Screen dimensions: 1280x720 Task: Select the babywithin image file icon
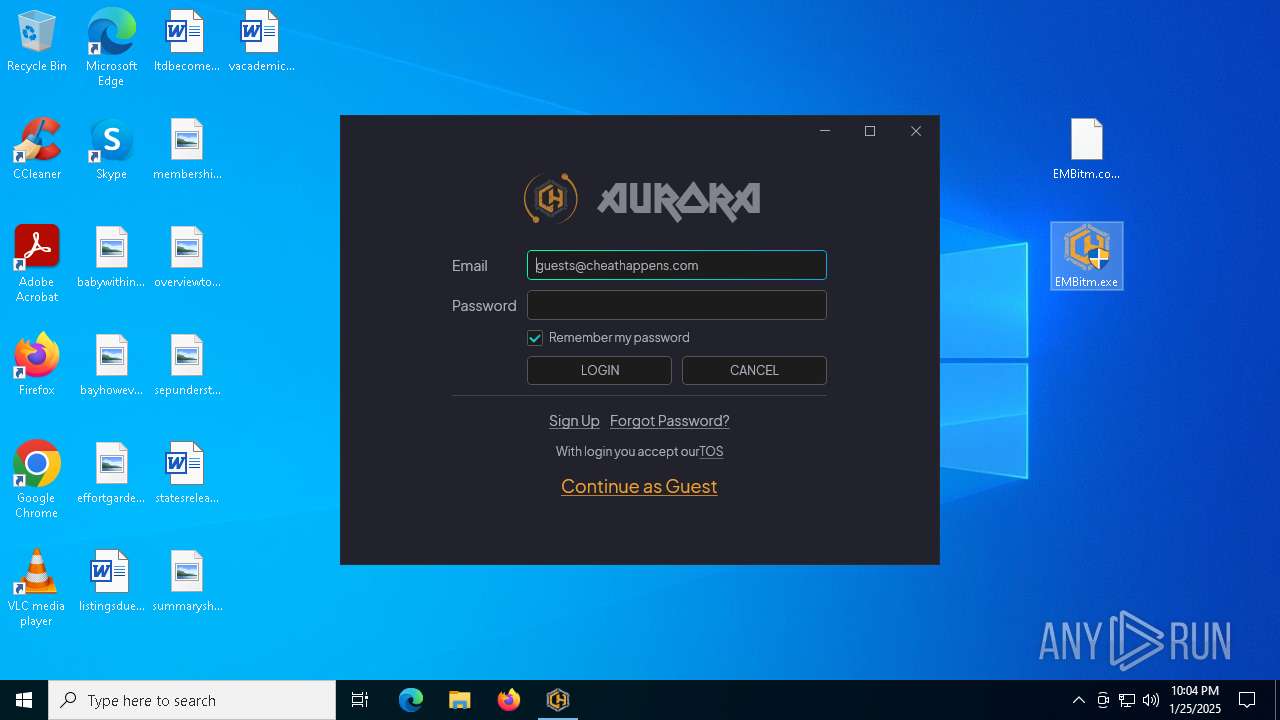pos(111,258)
